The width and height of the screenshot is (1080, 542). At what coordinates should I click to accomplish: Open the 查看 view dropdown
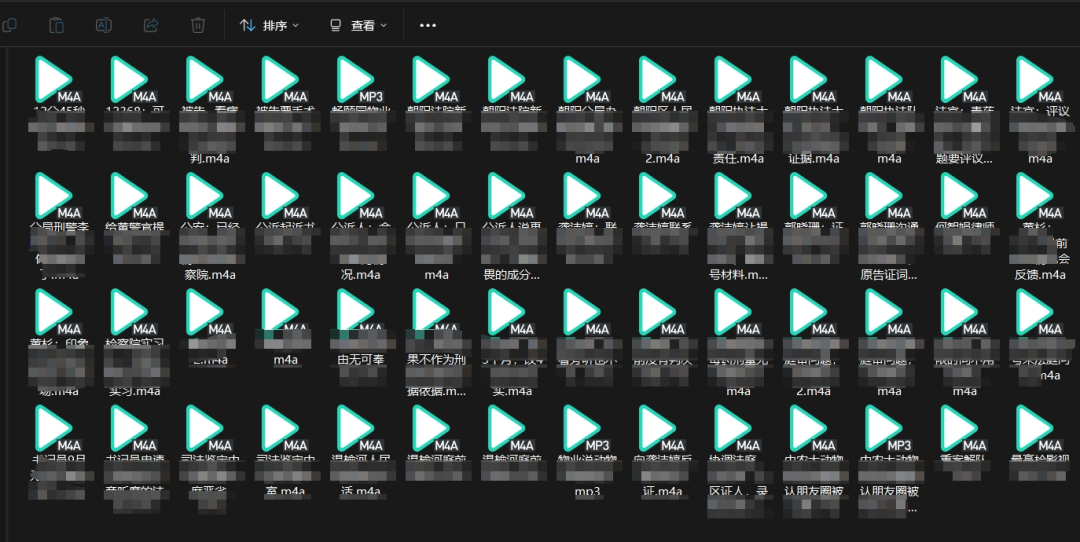tap(358, 25)
